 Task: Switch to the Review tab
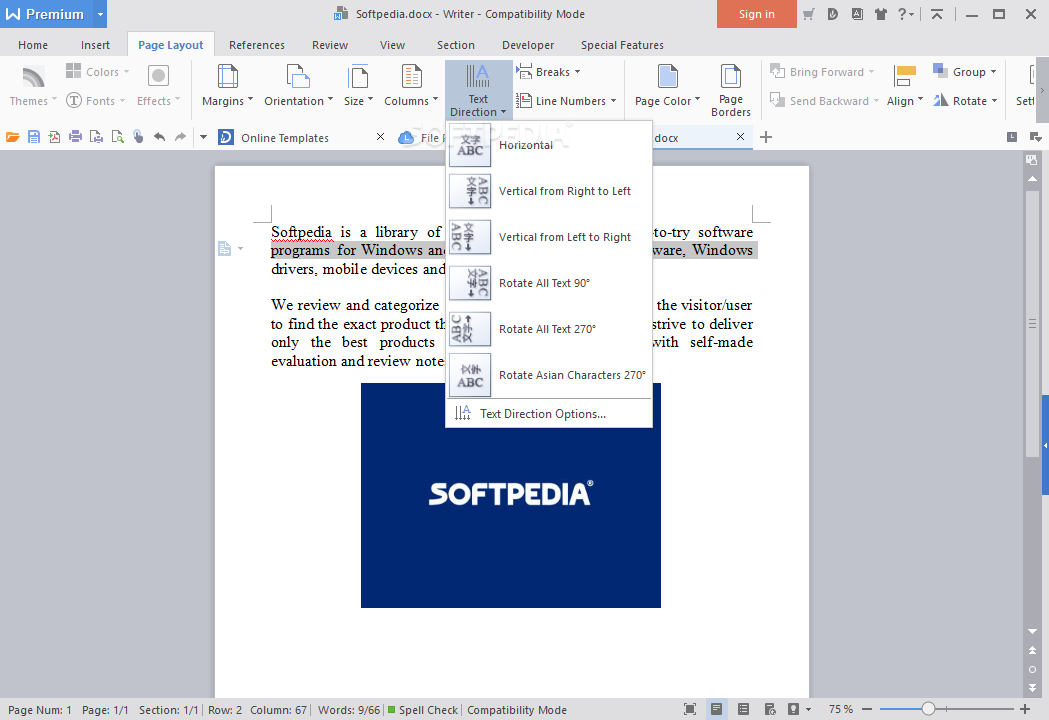[x=330, y=45]
